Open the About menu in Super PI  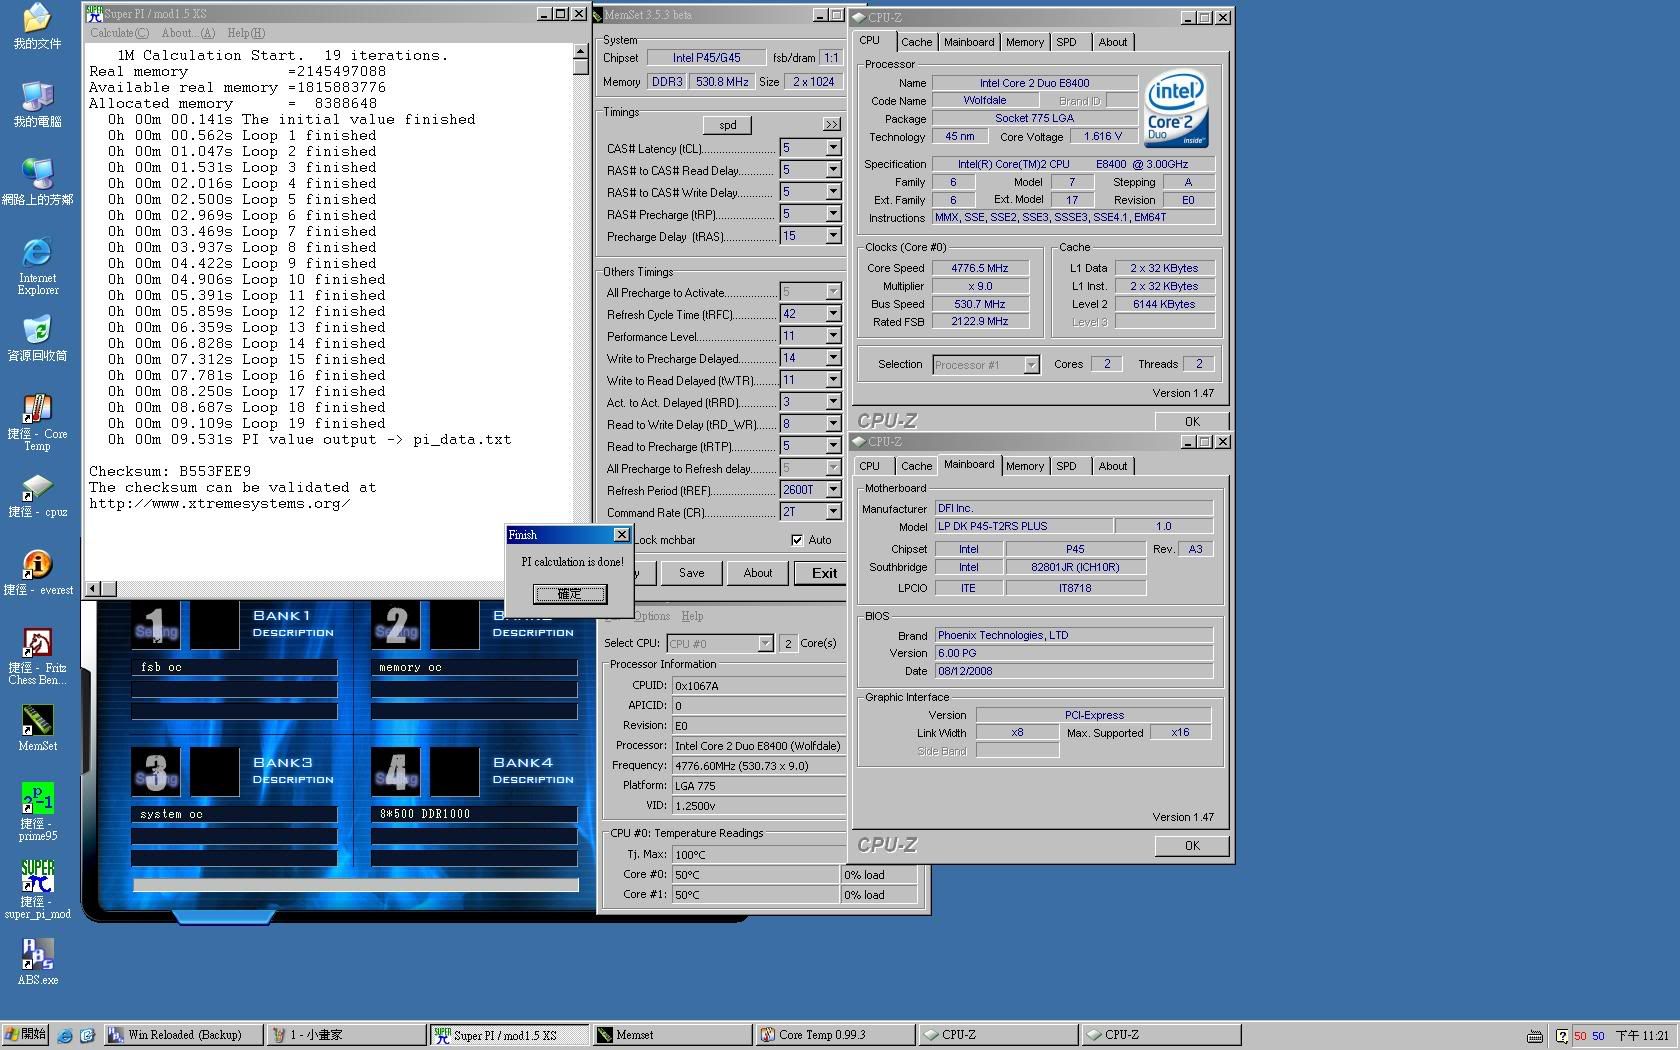tap(188, 33)
